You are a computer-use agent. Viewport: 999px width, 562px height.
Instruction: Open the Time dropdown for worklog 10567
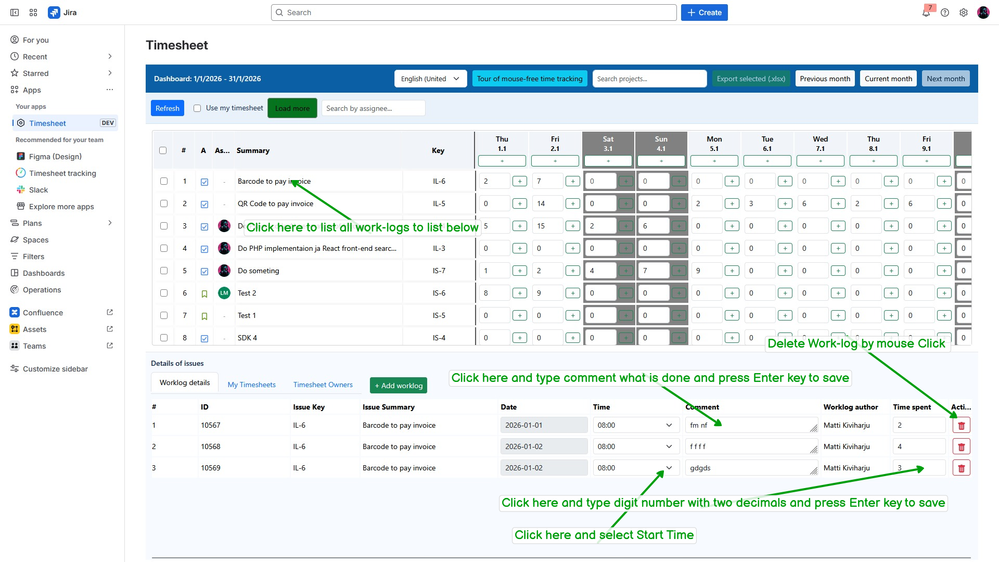pos(635,425)
